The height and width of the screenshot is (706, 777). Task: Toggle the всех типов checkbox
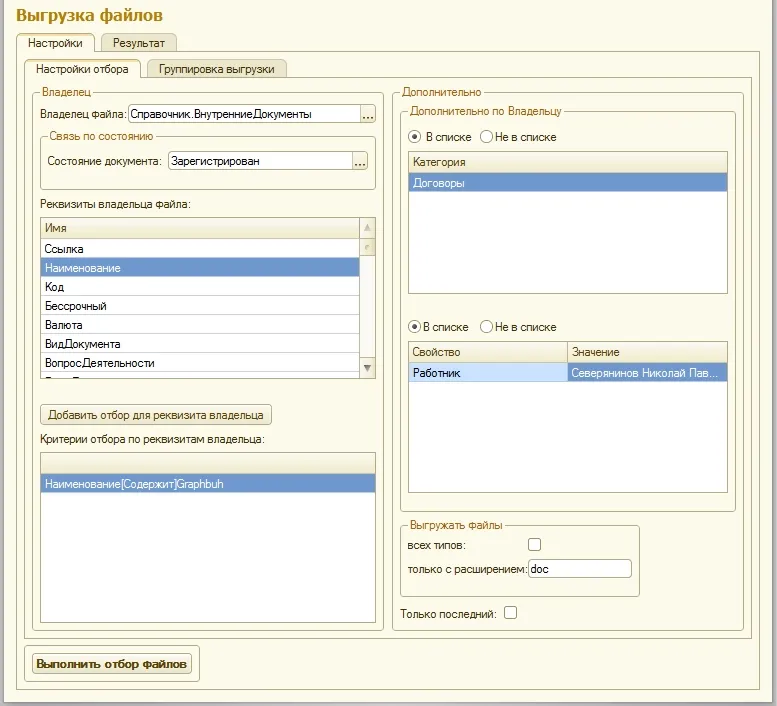click(534, 544)
